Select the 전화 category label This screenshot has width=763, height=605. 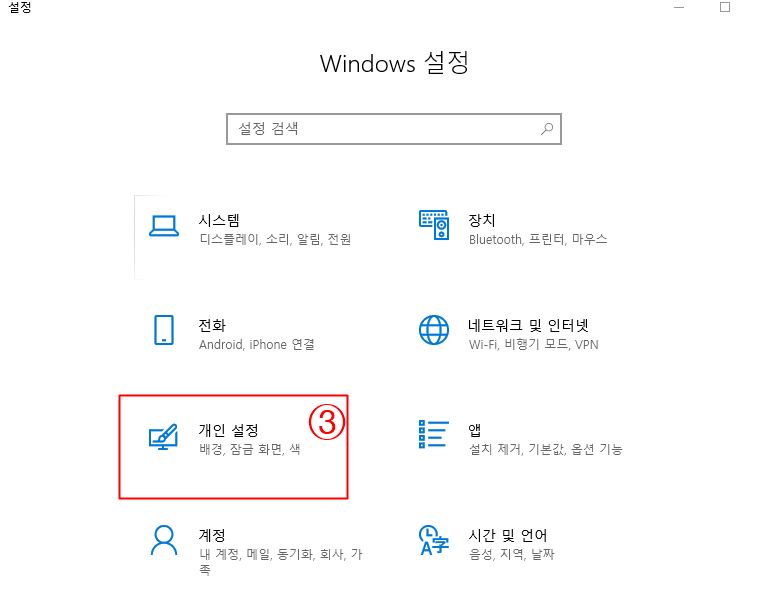coord(212,325)
